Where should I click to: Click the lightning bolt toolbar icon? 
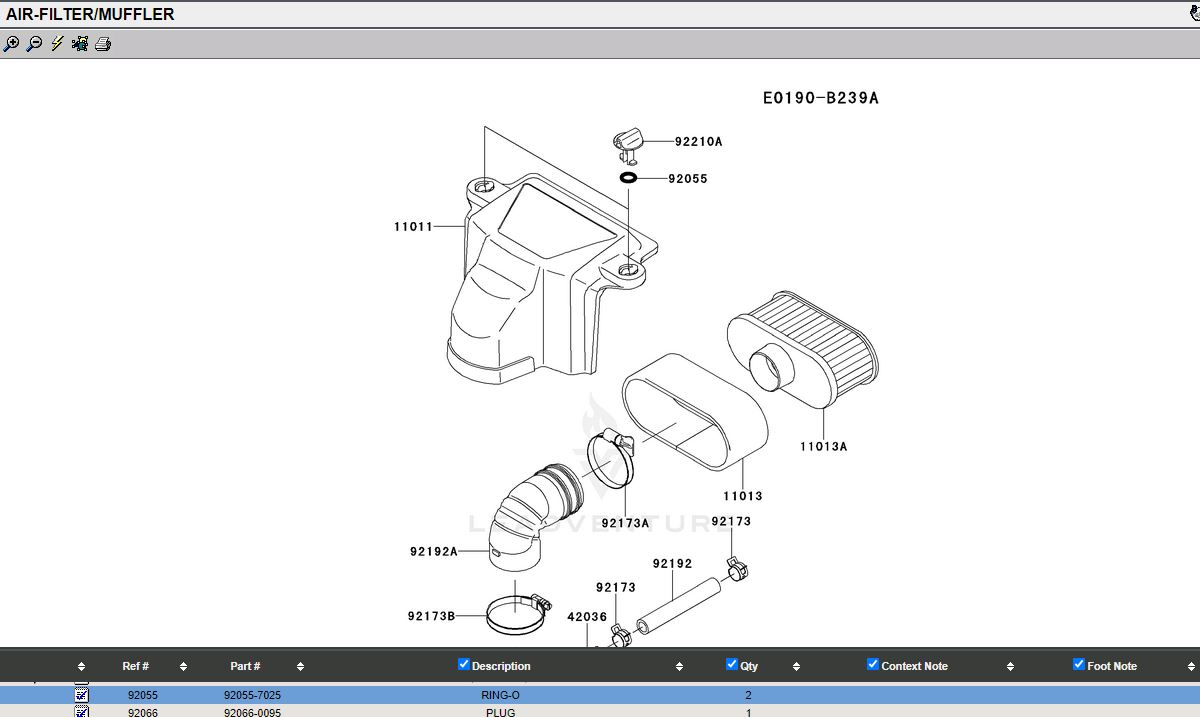[x=57, y=44]
